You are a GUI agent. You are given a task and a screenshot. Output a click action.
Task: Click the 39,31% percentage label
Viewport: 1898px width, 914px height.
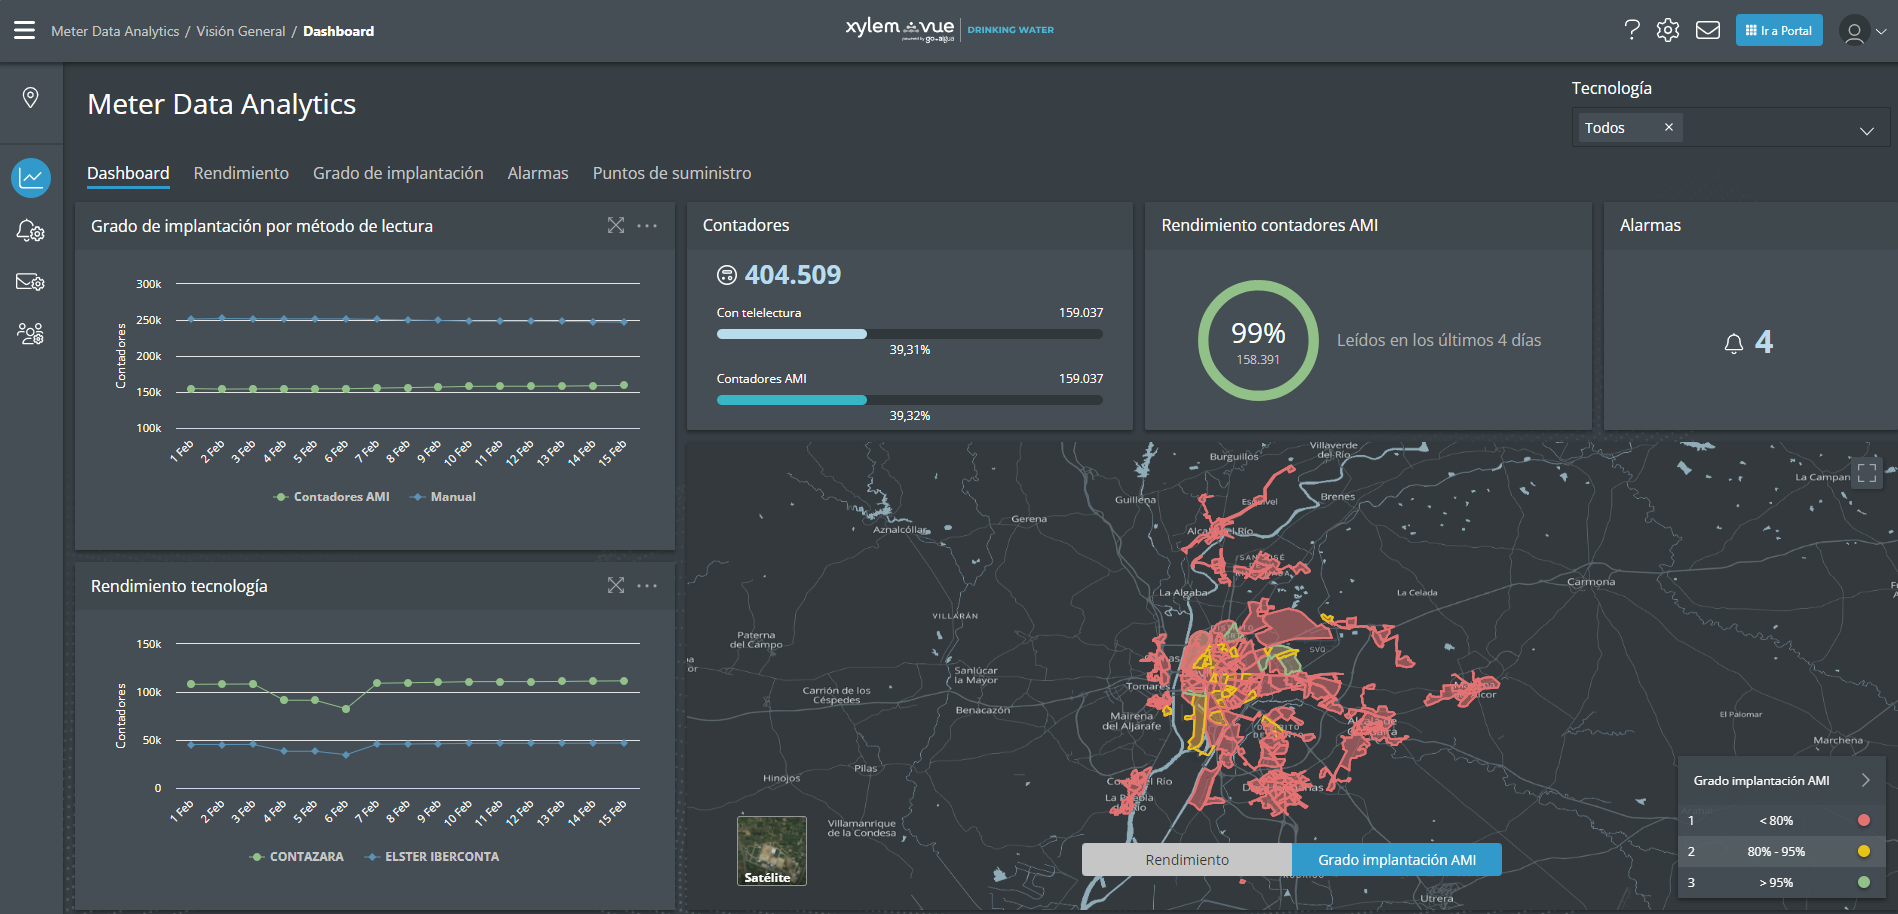[910, 350]
